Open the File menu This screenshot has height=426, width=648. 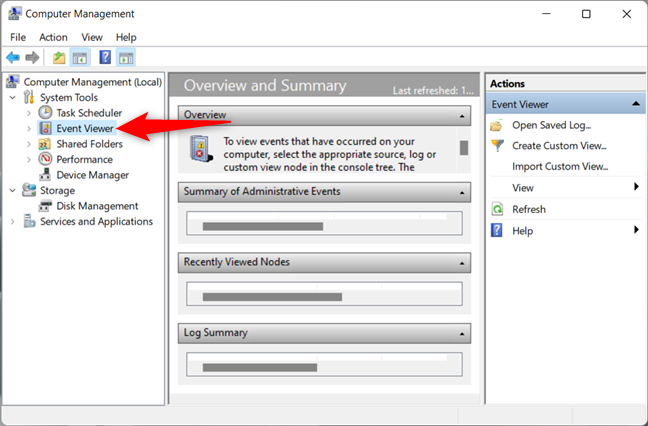(18, 37)
